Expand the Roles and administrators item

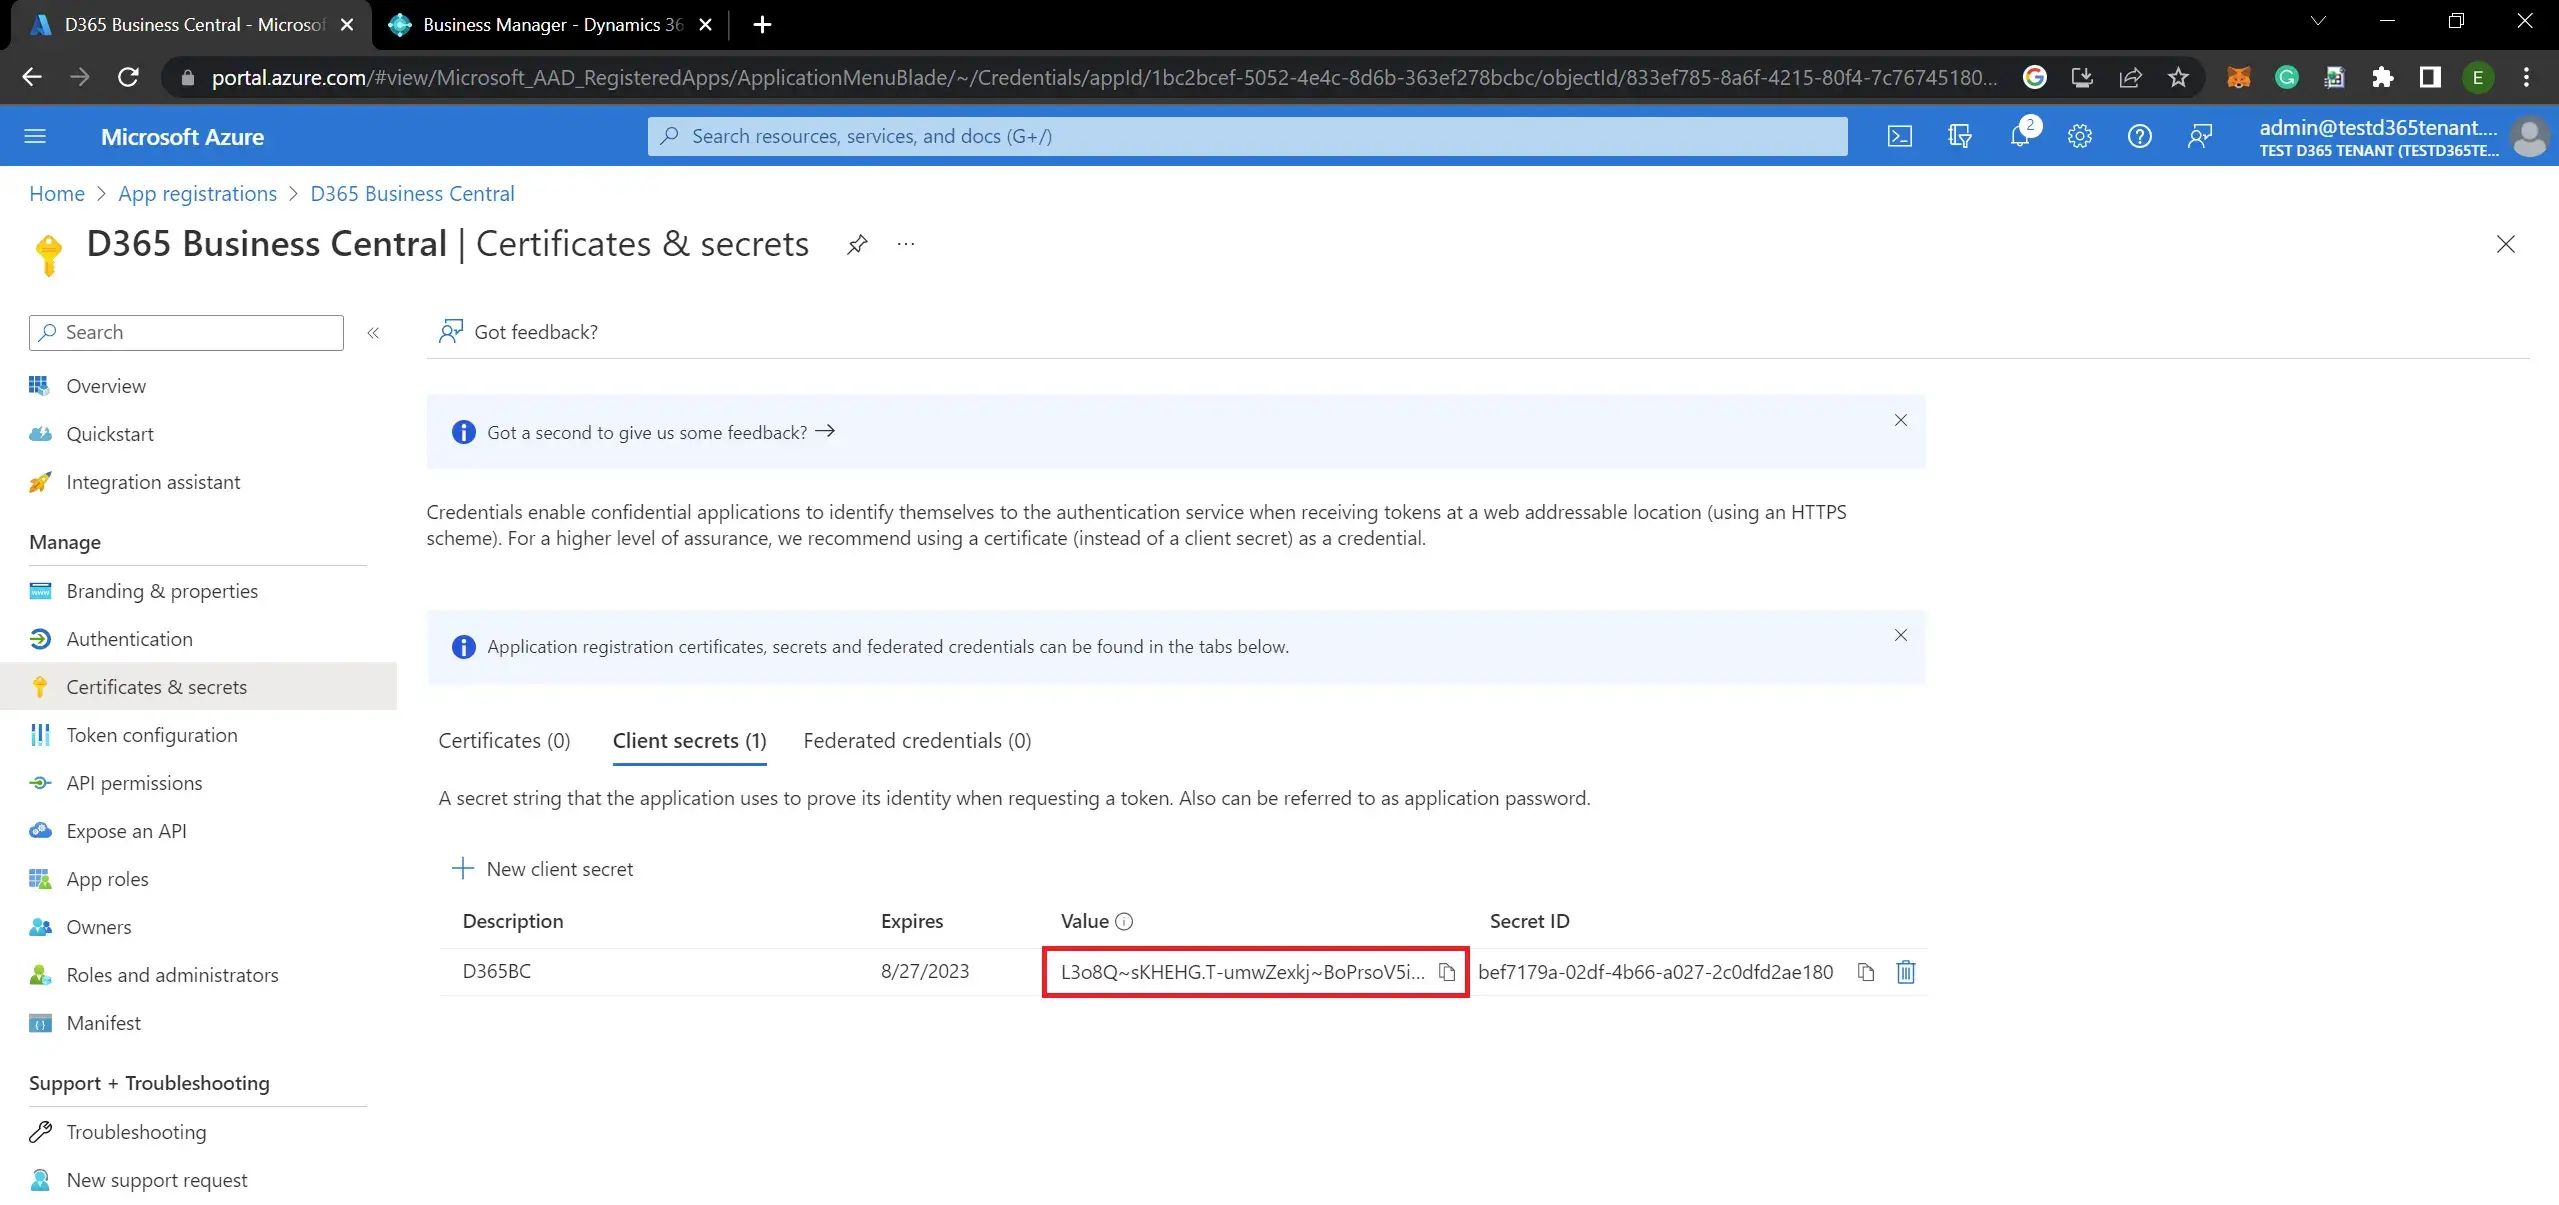[171, 975]
